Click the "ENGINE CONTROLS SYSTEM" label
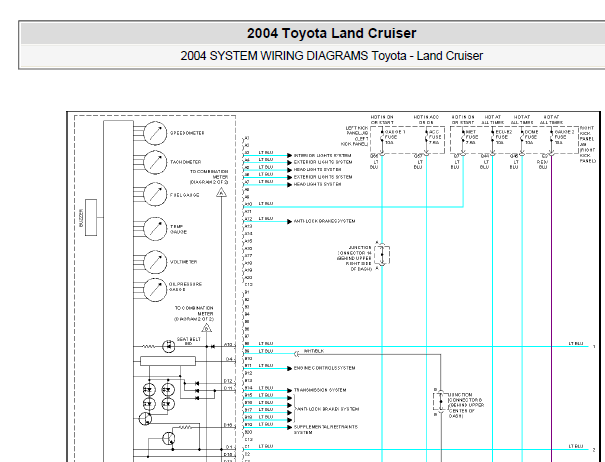605x462 pixels. (x=324, y=368)
